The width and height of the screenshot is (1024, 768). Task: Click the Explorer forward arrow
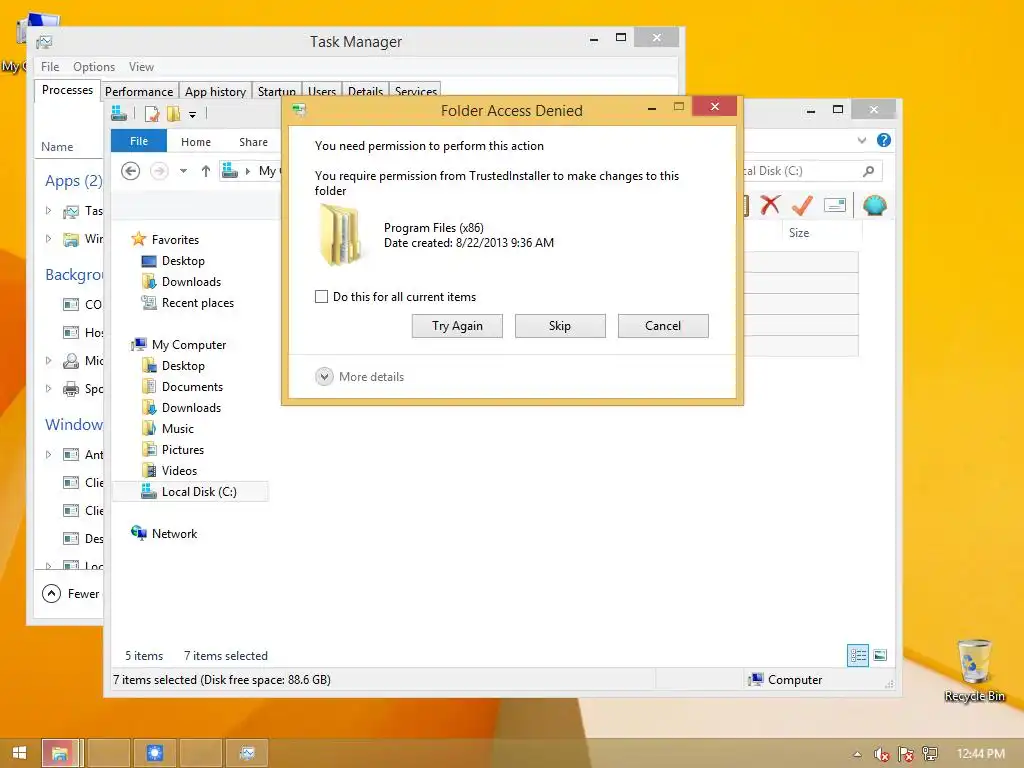[159, 171]
